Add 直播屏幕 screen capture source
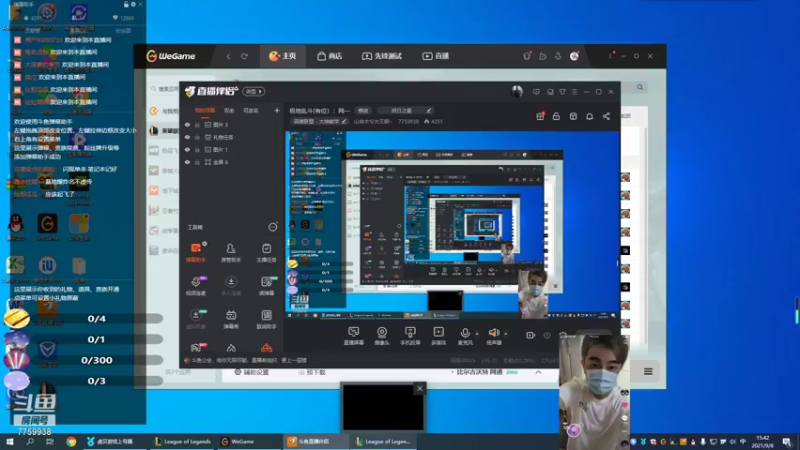Image resolution: width=800 pixels, height=450 pixels. (x=354, y=336)
